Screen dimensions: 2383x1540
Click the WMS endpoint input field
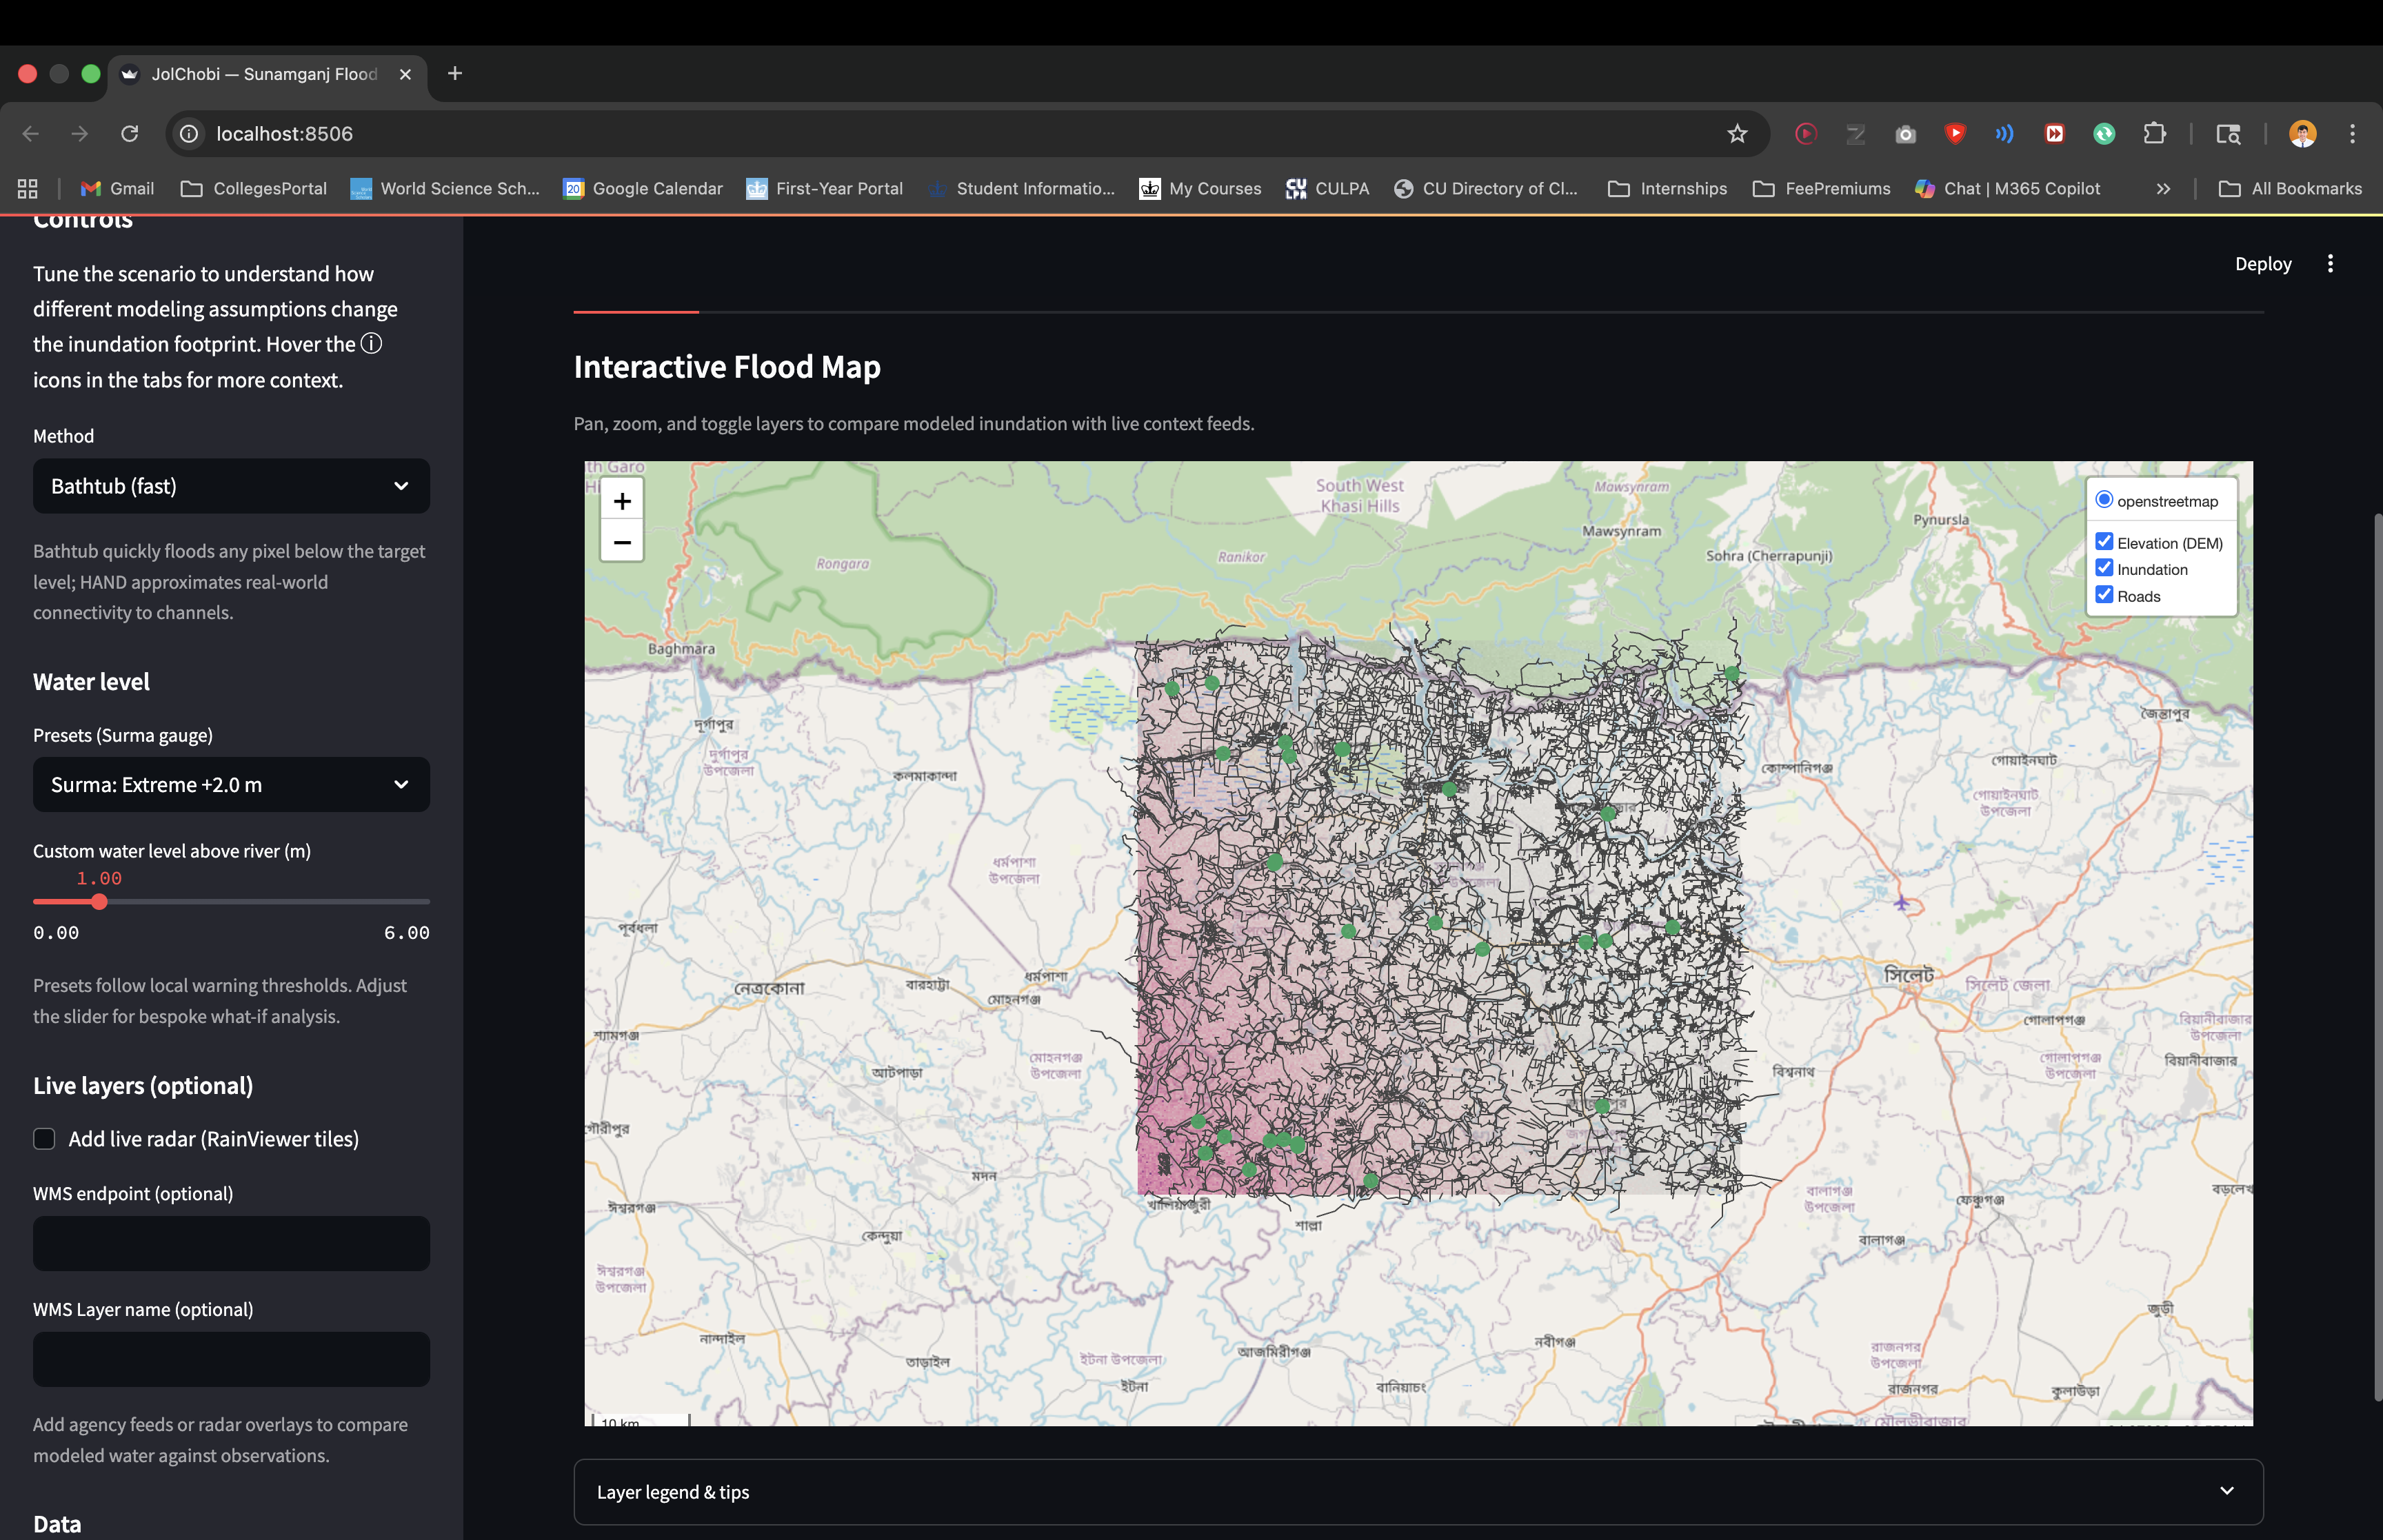coord(231,1243)
